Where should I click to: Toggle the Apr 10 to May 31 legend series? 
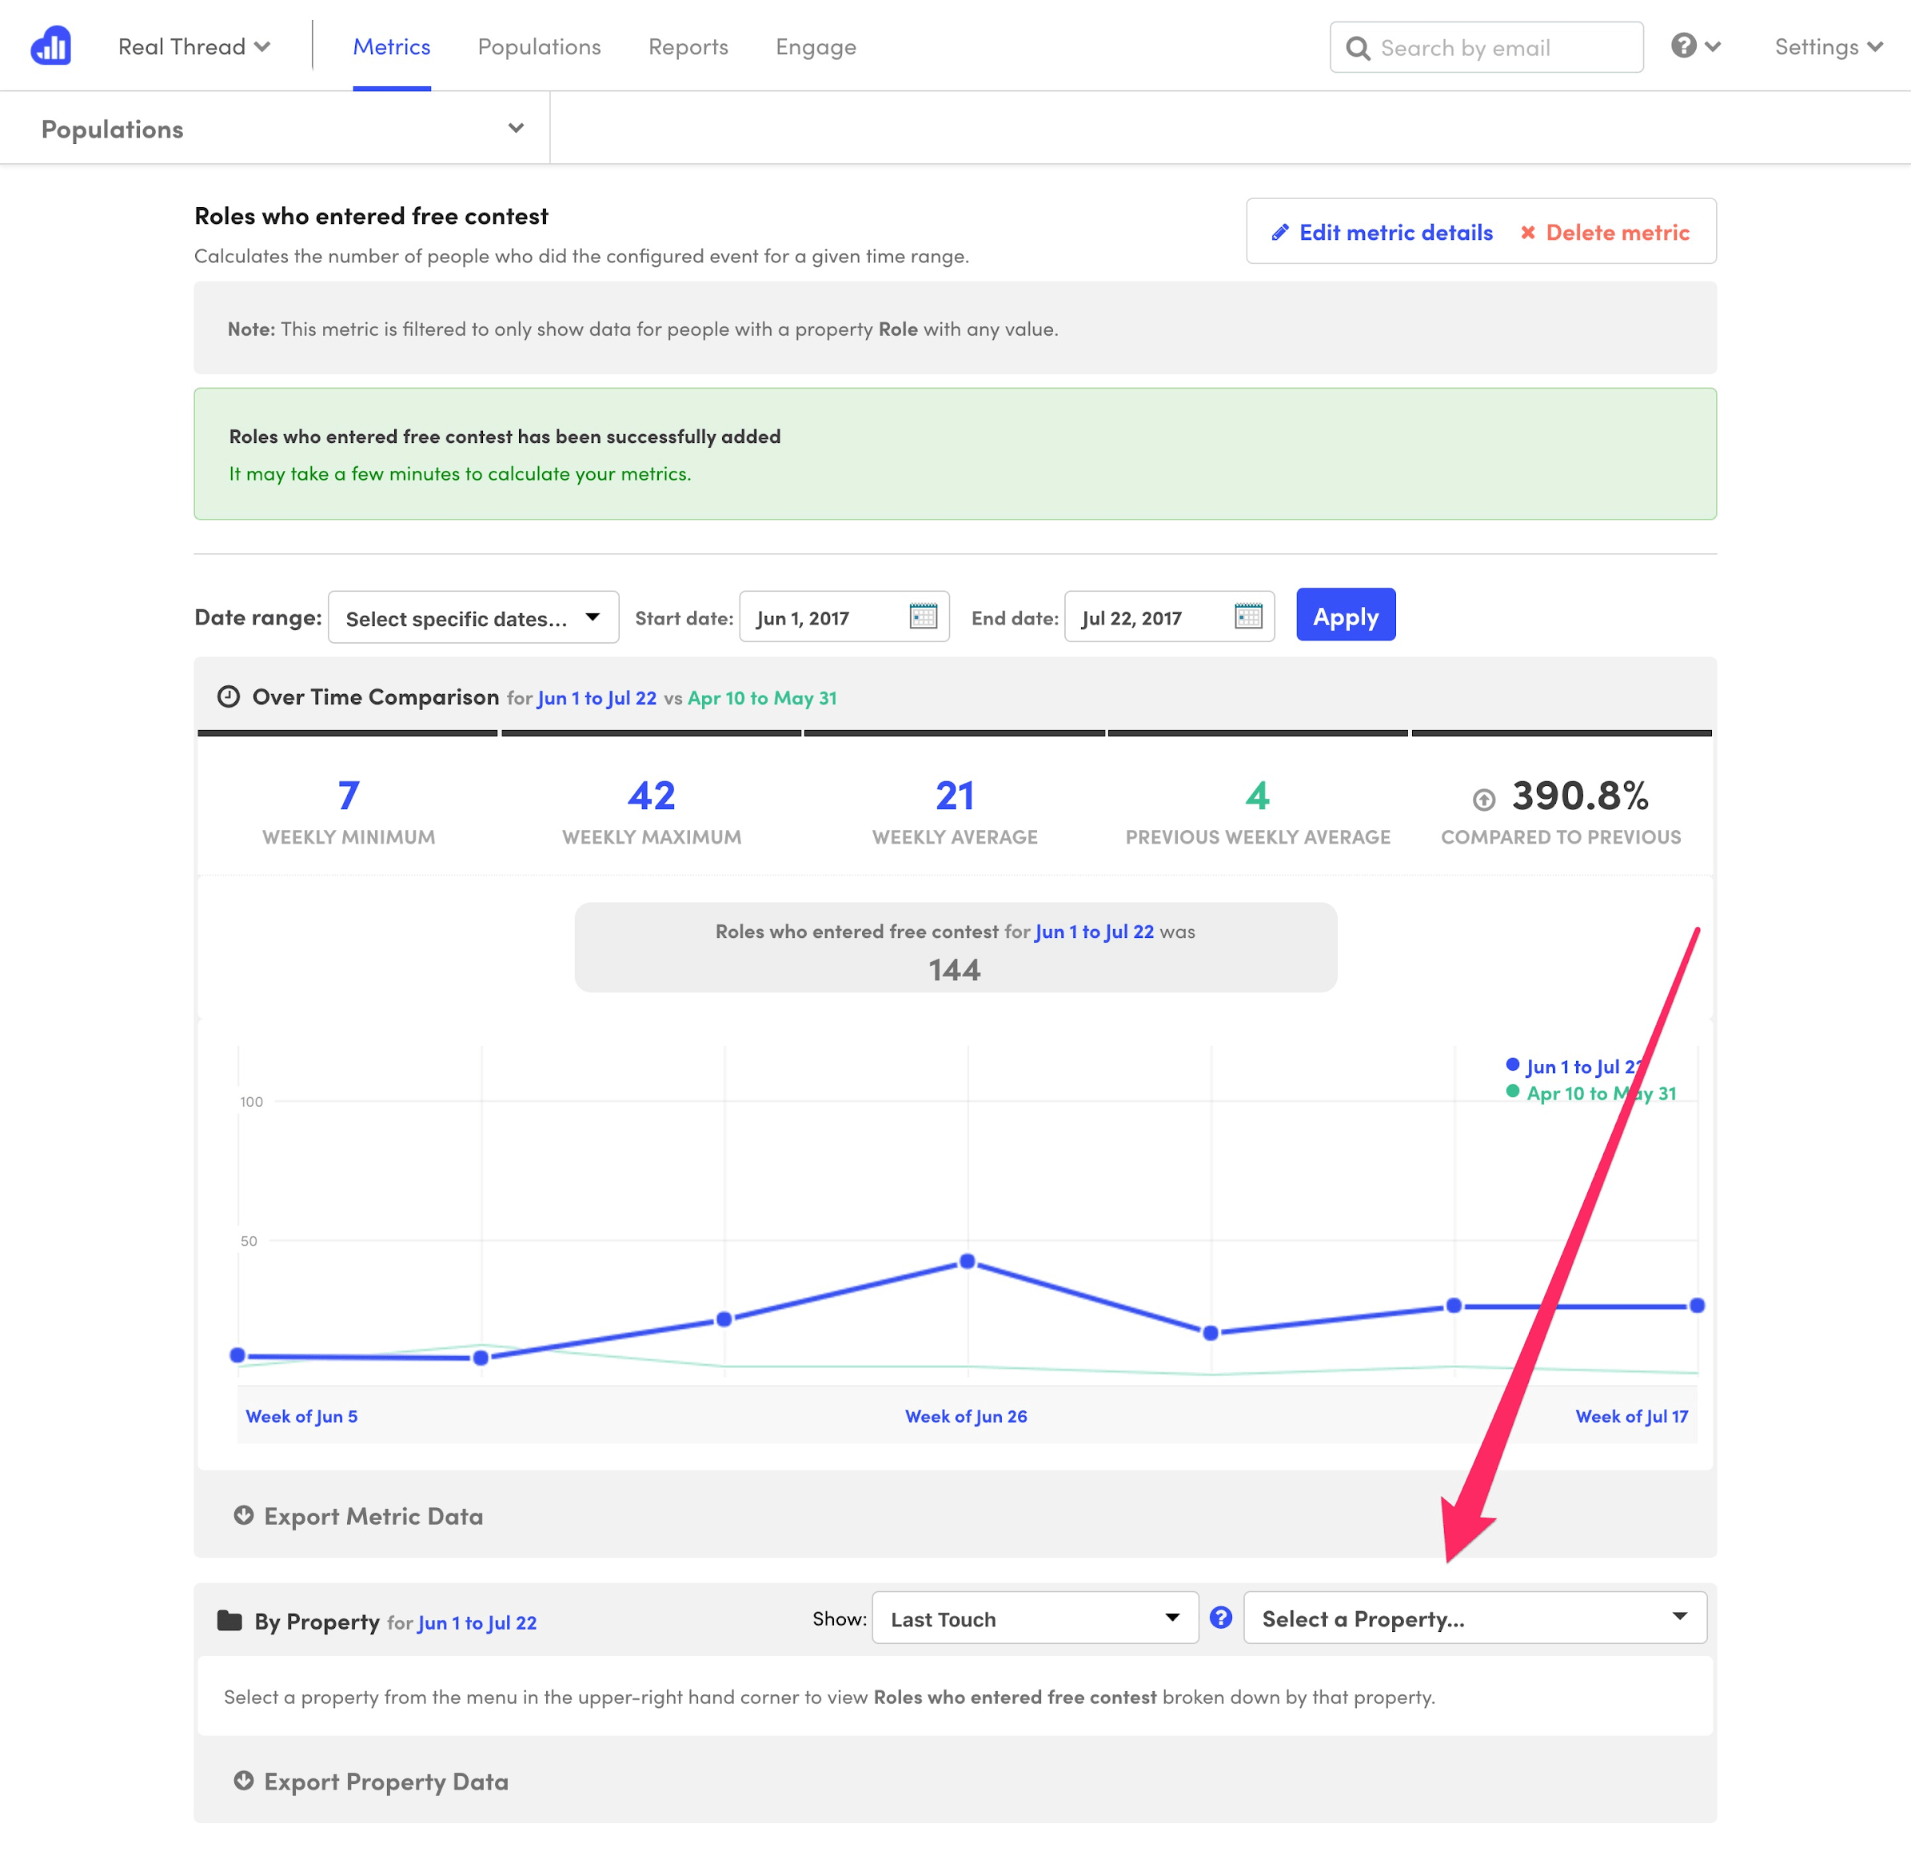click(1591, 1093)
